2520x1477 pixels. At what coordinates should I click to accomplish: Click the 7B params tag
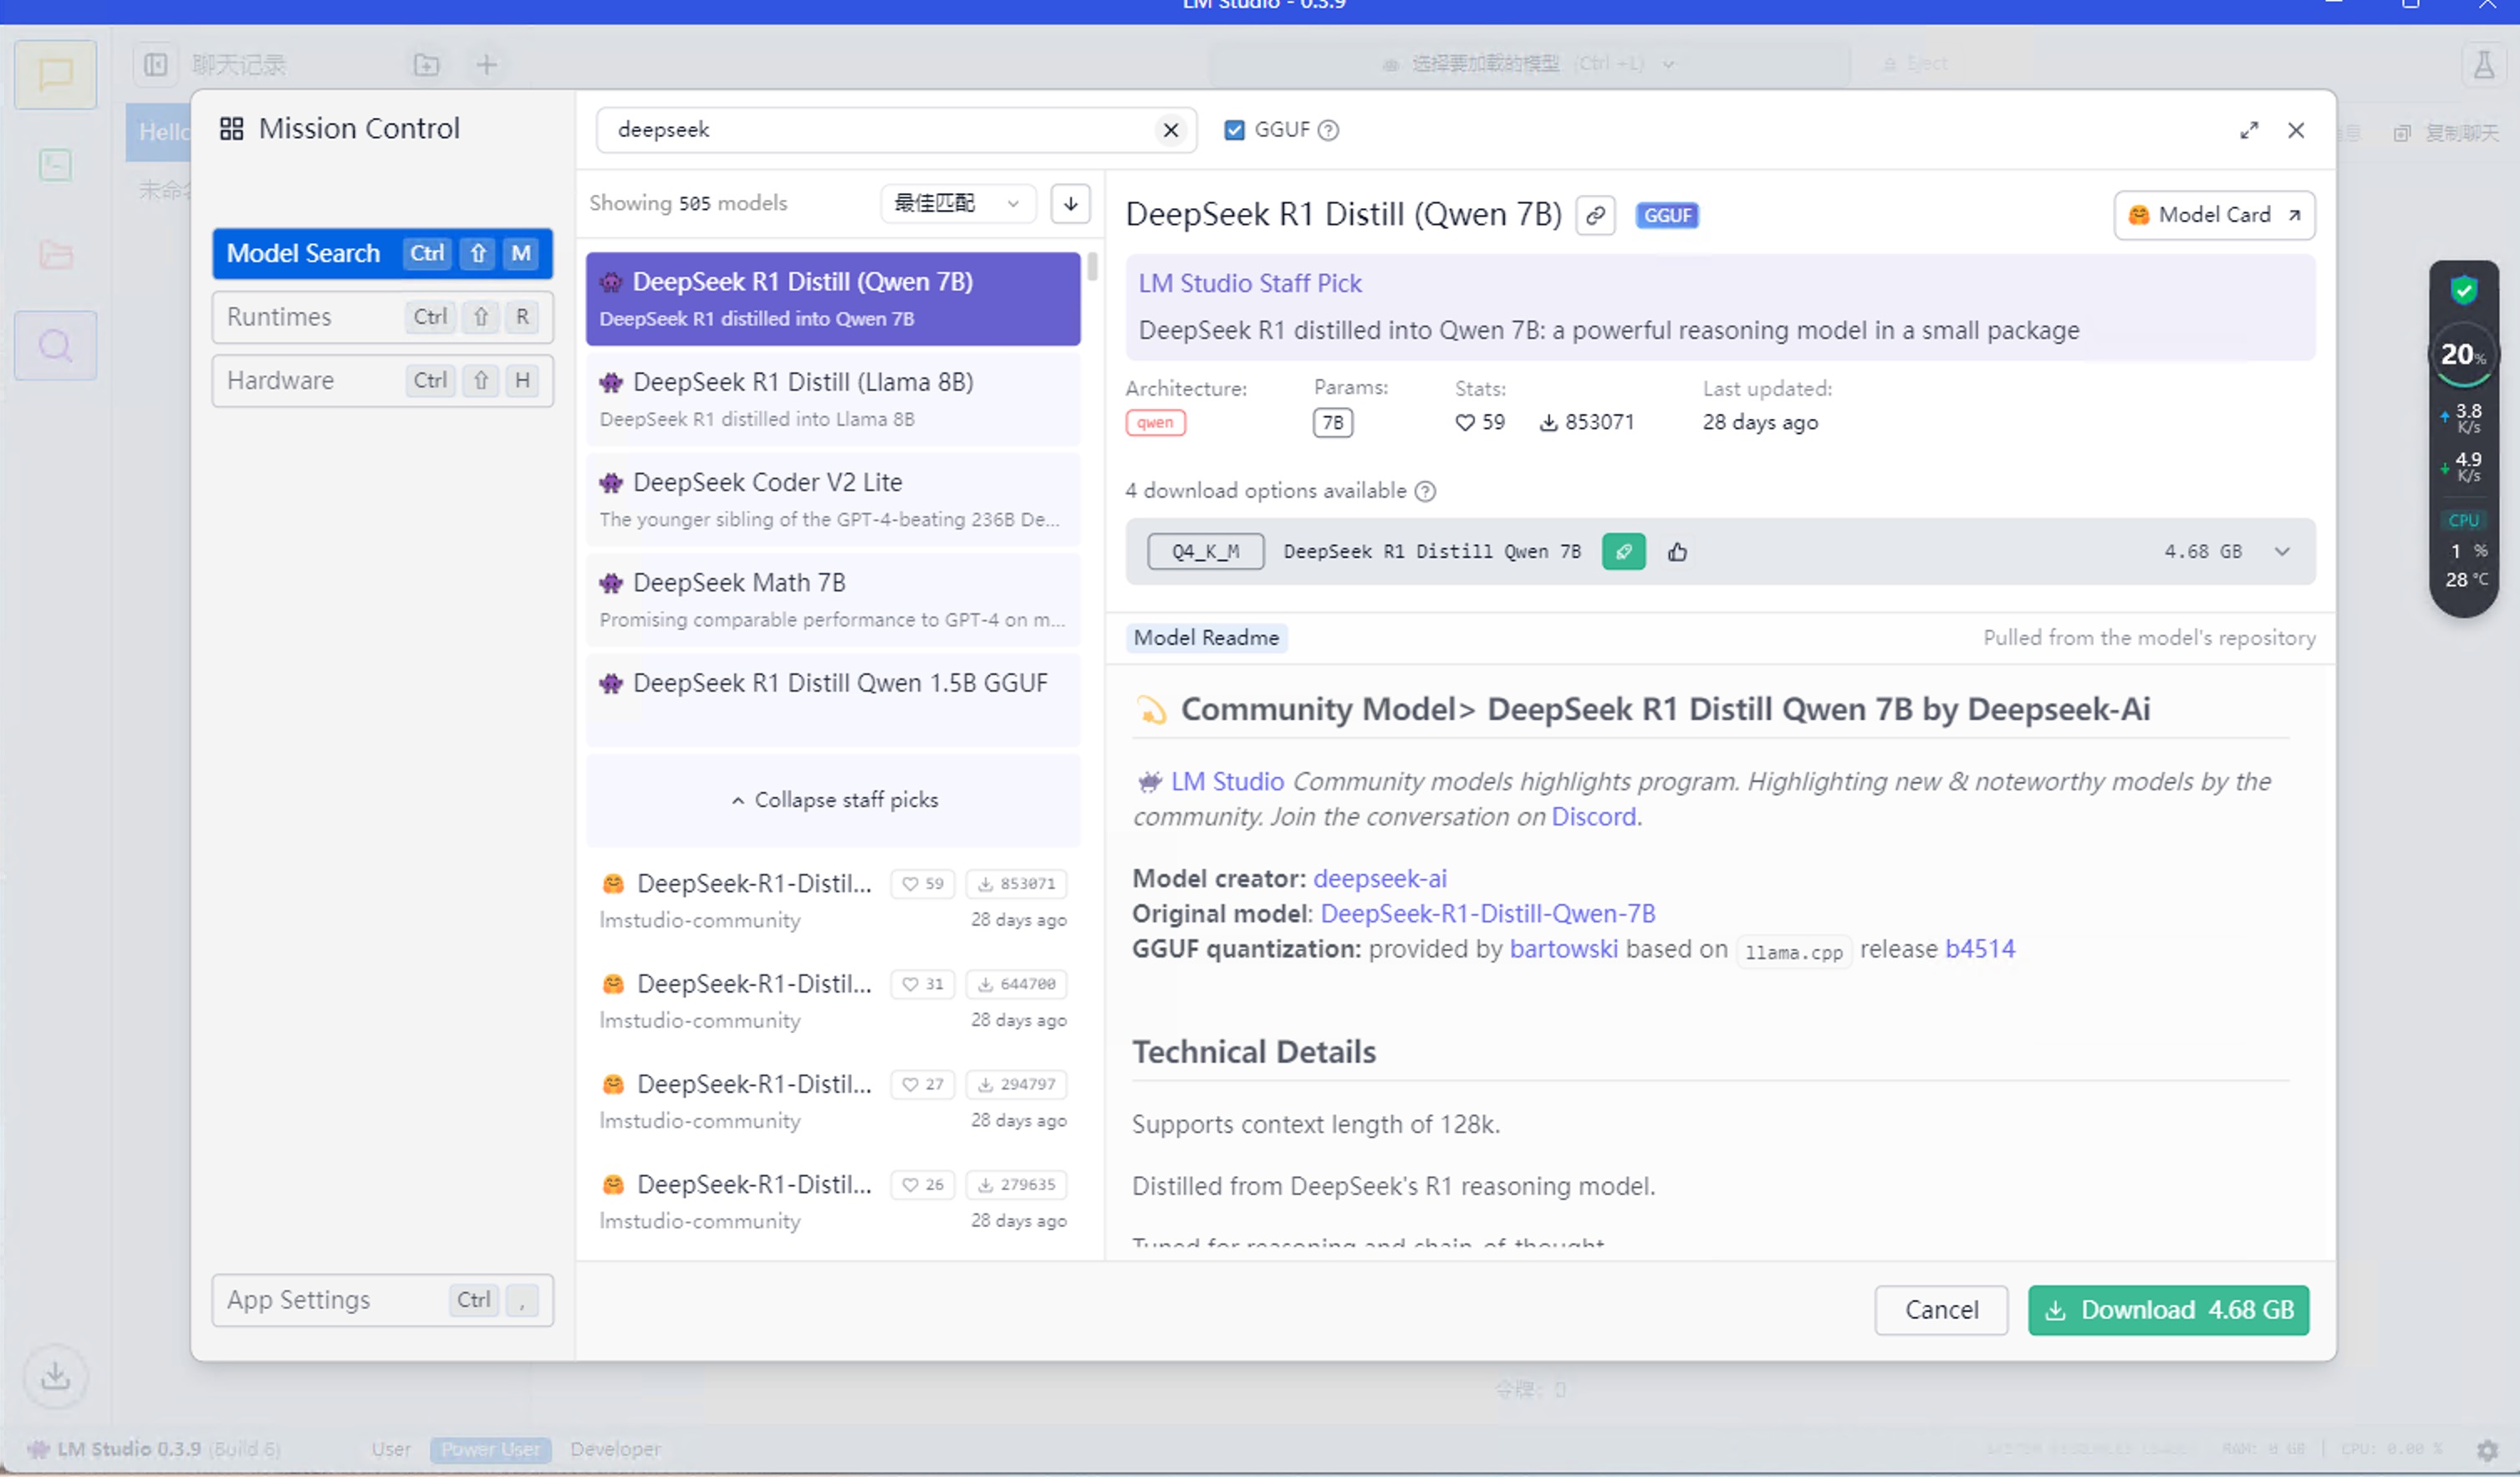(x=1332, y=423)
